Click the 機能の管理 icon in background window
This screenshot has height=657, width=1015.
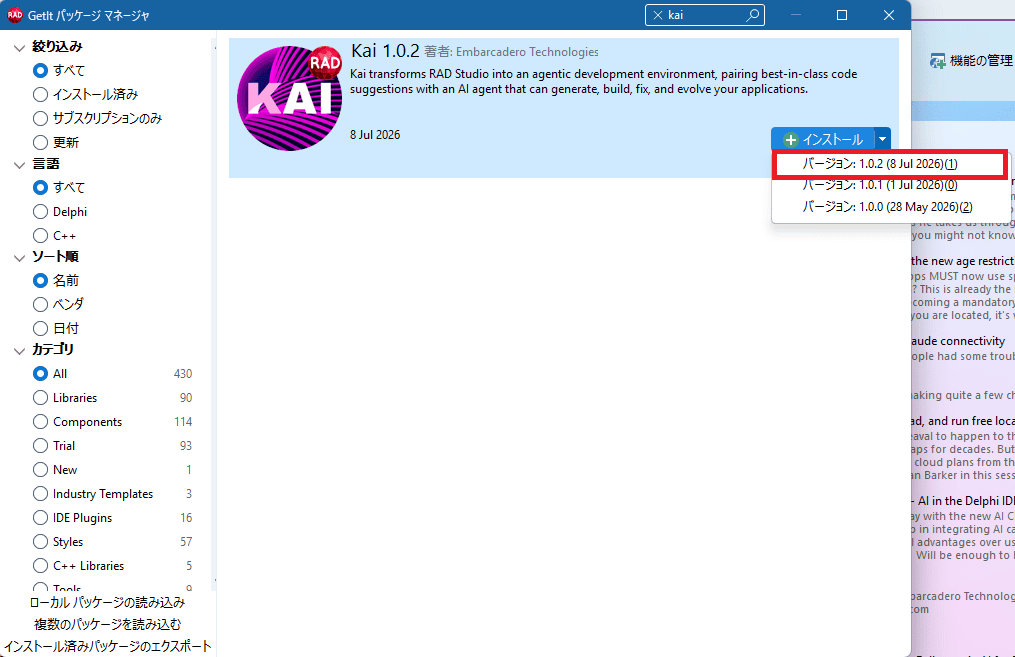(937, 61)
